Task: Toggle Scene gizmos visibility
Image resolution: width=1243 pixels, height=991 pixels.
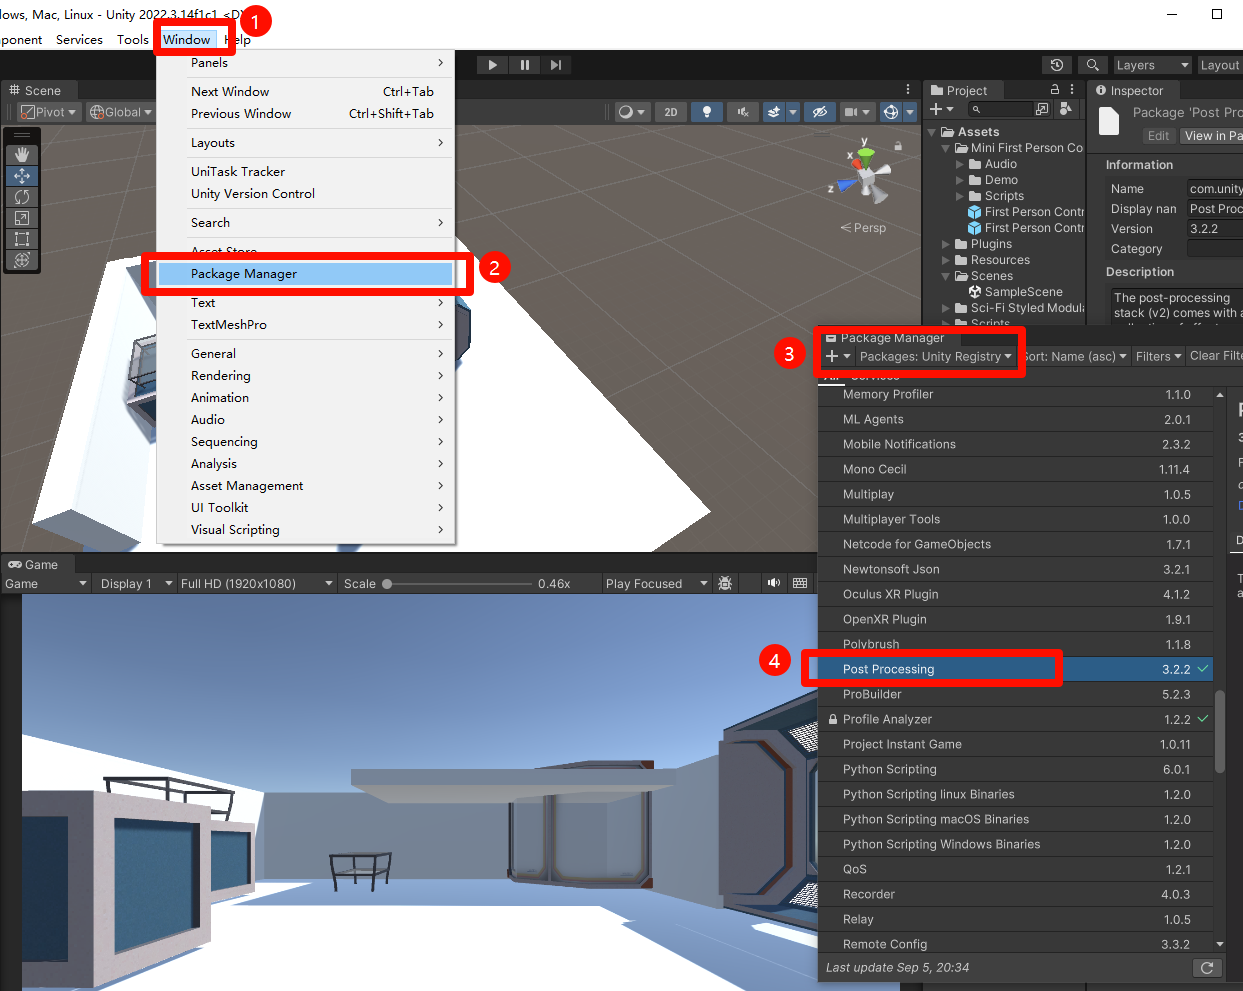Action: tap(891, 112)
